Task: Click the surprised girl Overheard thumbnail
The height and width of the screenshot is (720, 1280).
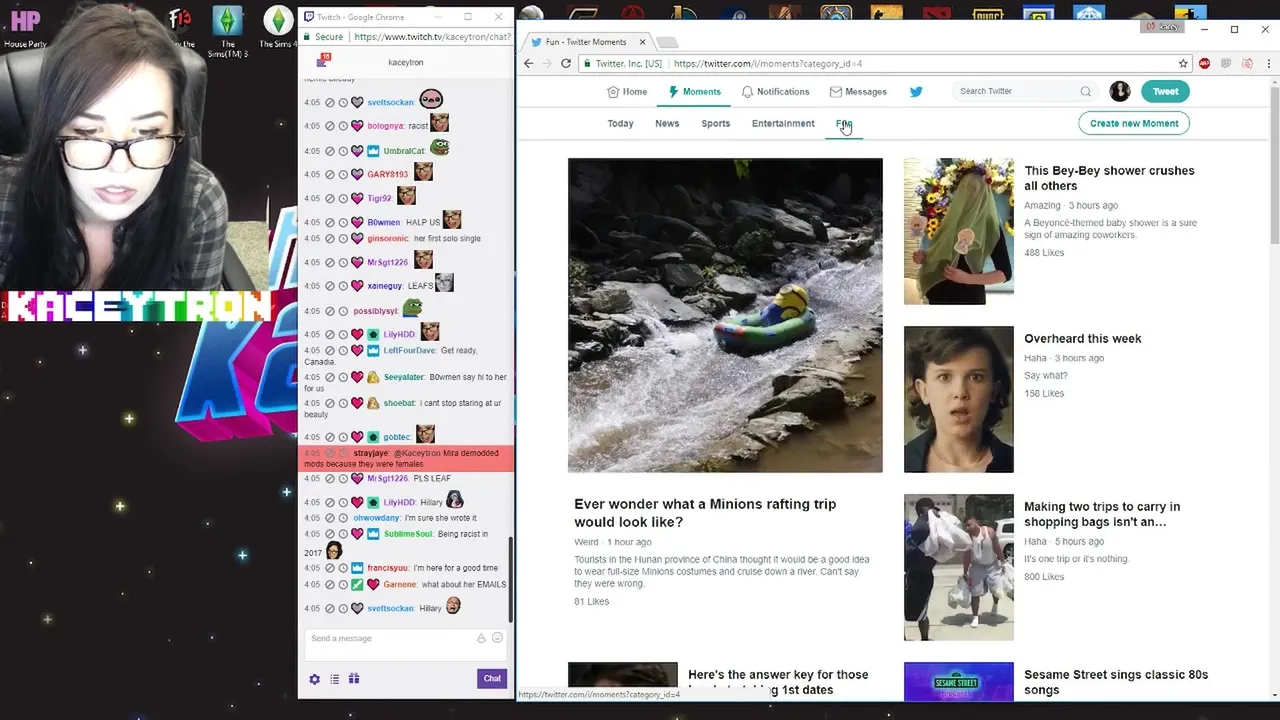Action: [958, 399]
